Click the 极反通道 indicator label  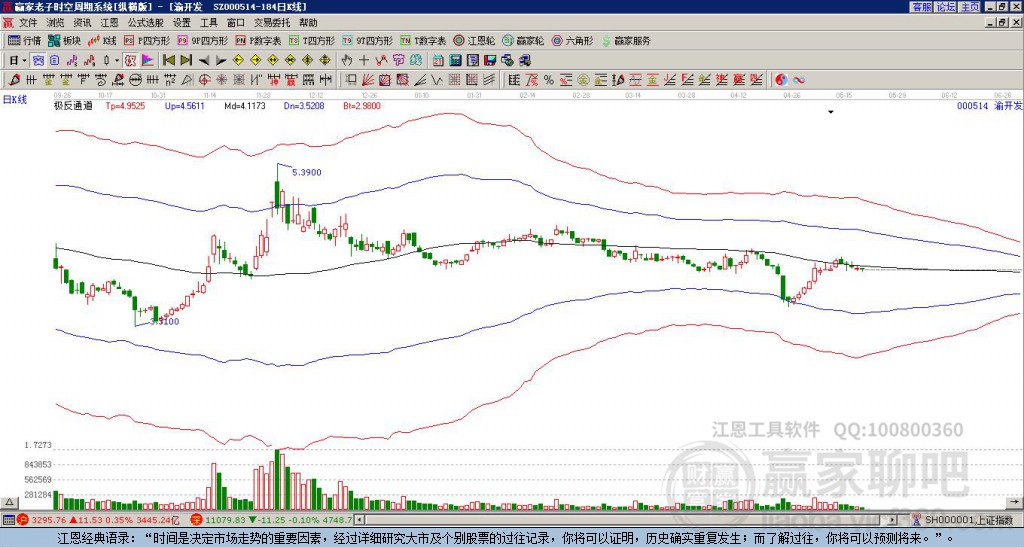point(72,106)
